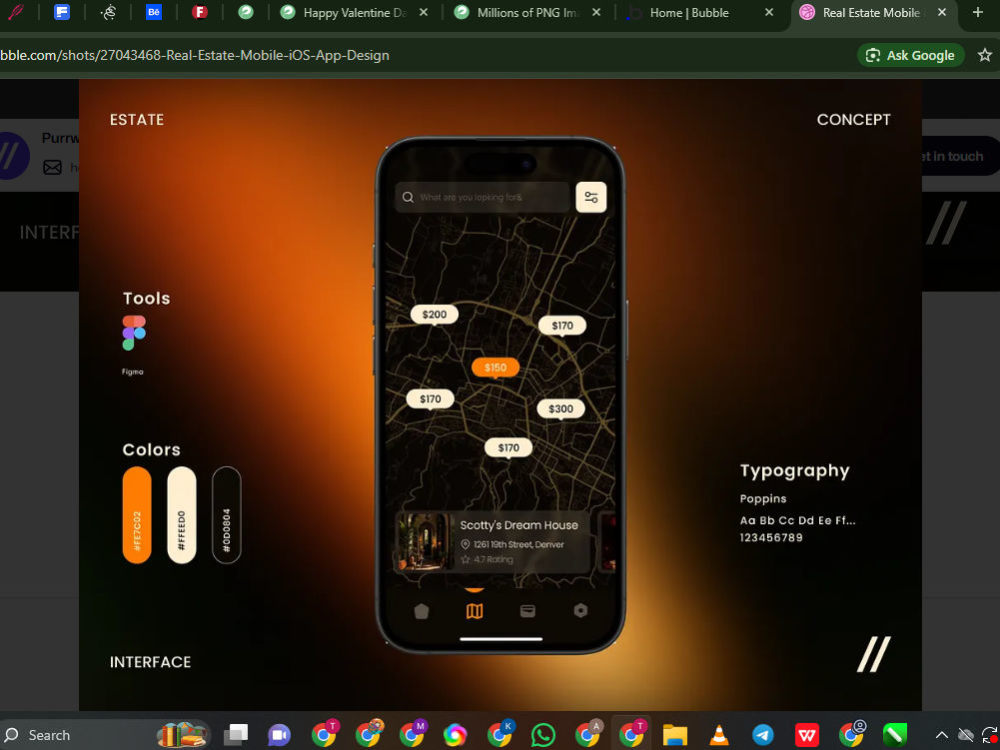Open the colorful swirl app in taskbar
Image resolution: width=1000 pixels, height=750 pixels.
click(455, 735)
